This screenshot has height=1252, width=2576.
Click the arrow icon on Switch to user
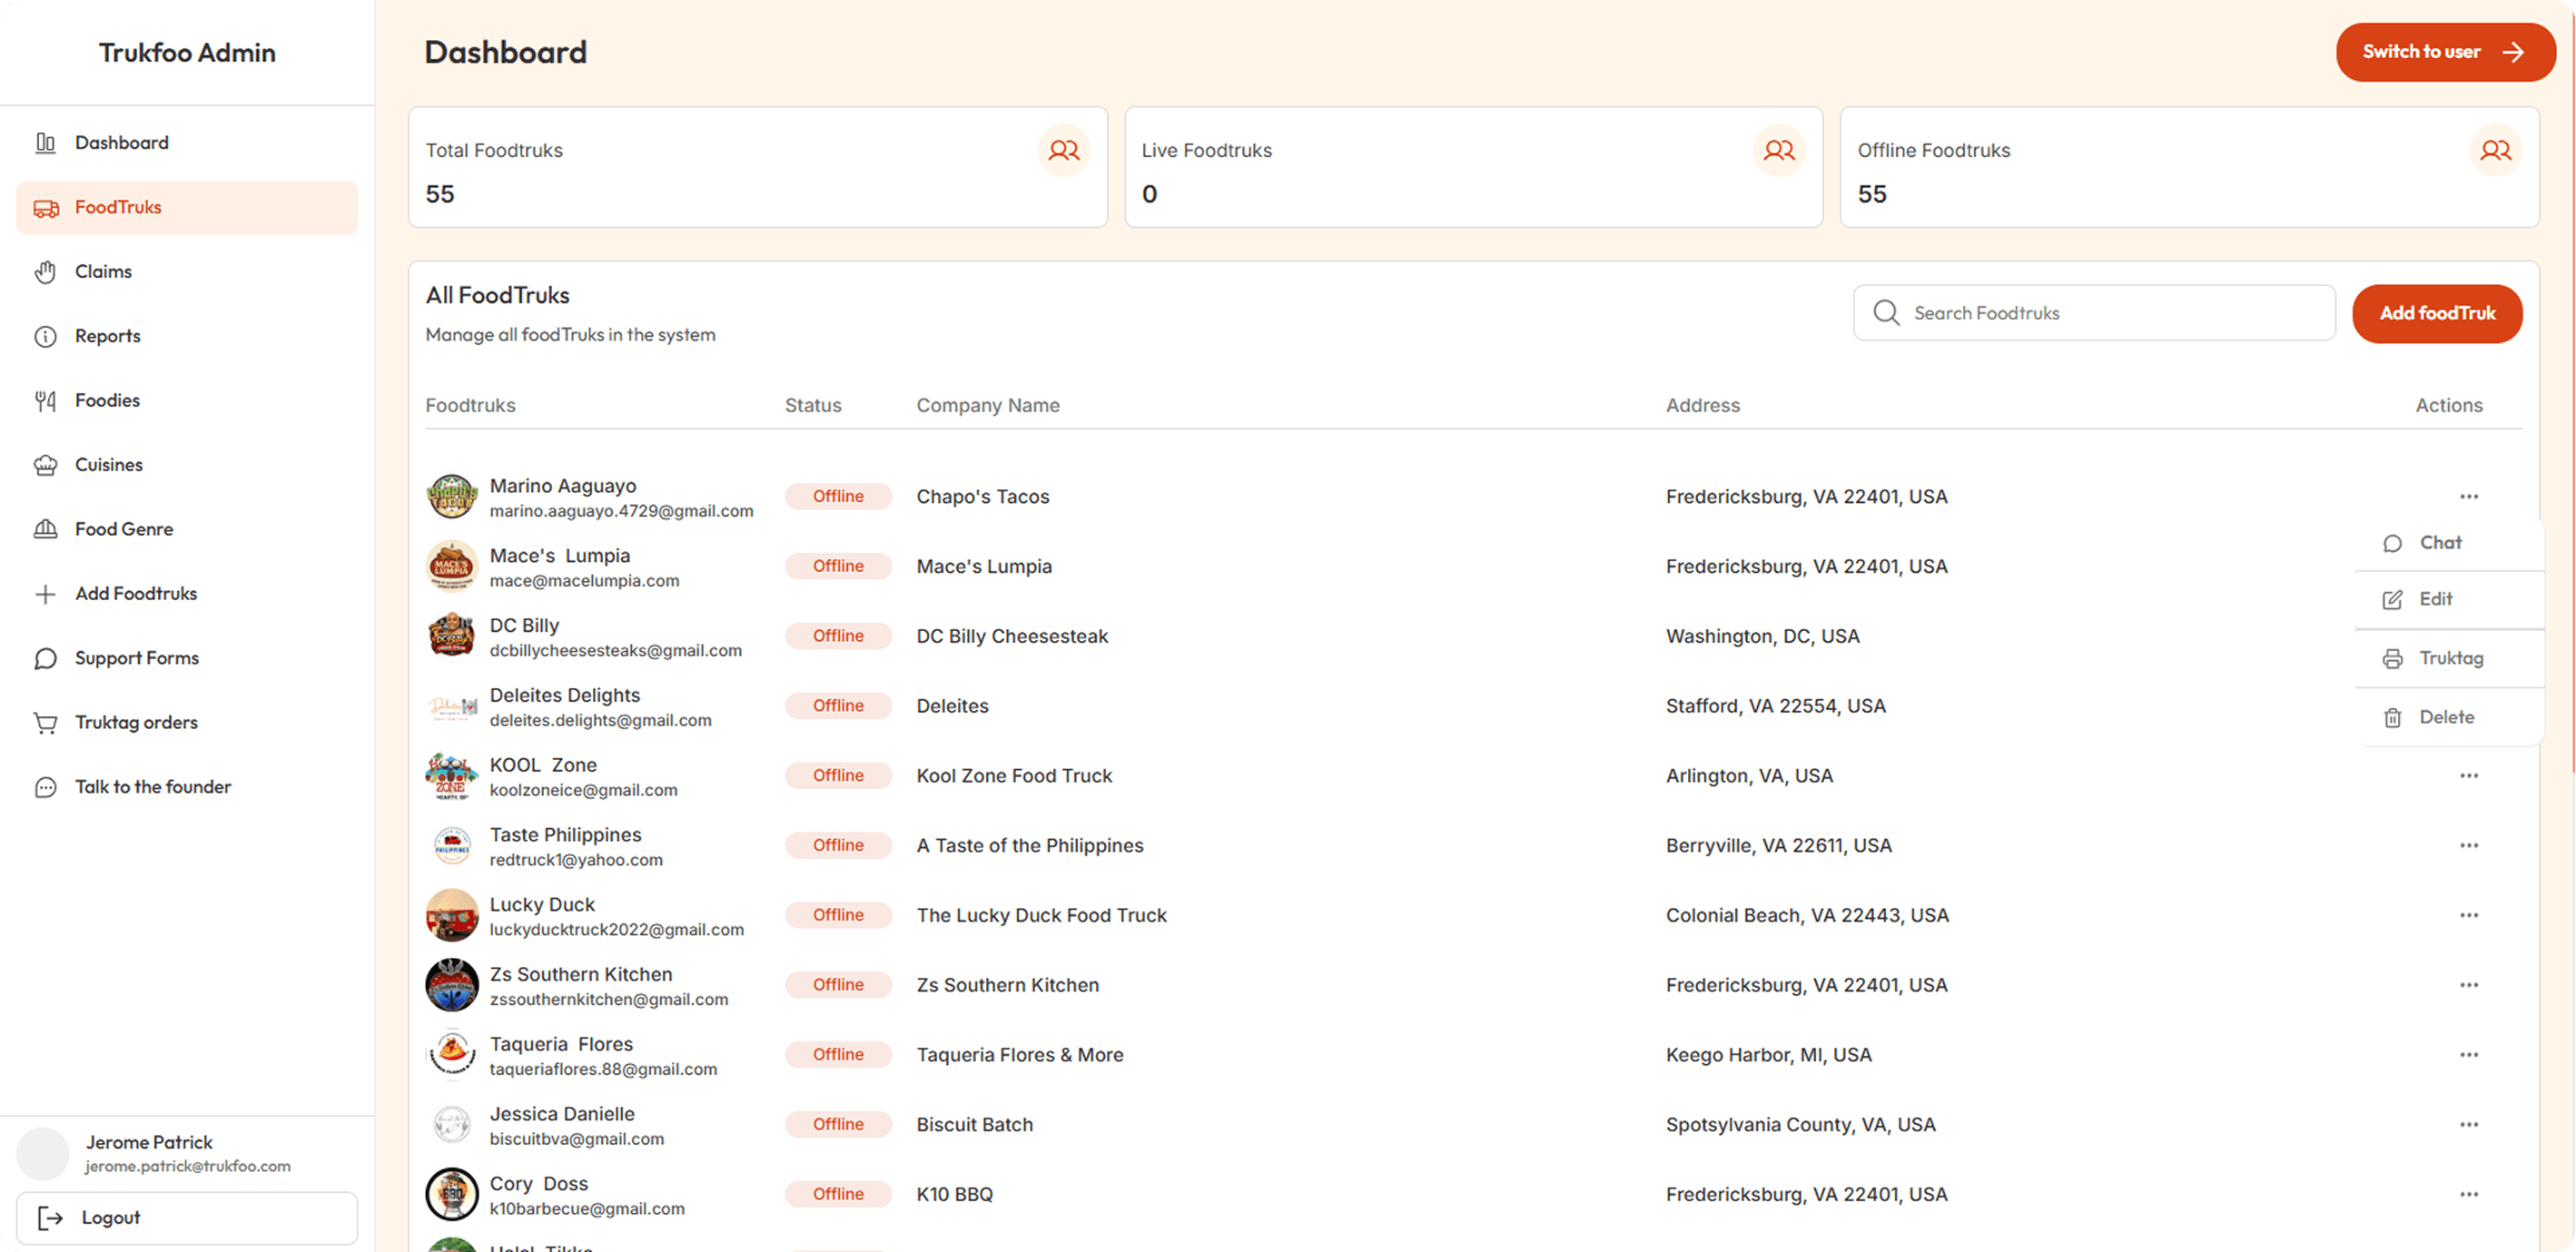tap(2513, 52)
